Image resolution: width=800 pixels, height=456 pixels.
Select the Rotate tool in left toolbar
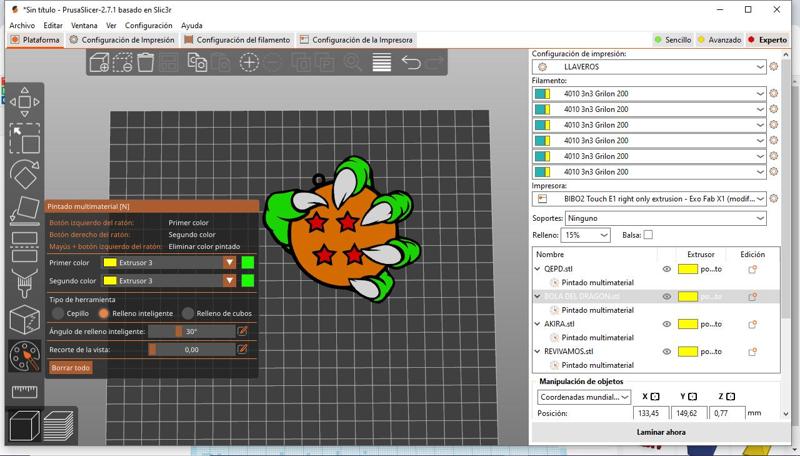point(24,174)
